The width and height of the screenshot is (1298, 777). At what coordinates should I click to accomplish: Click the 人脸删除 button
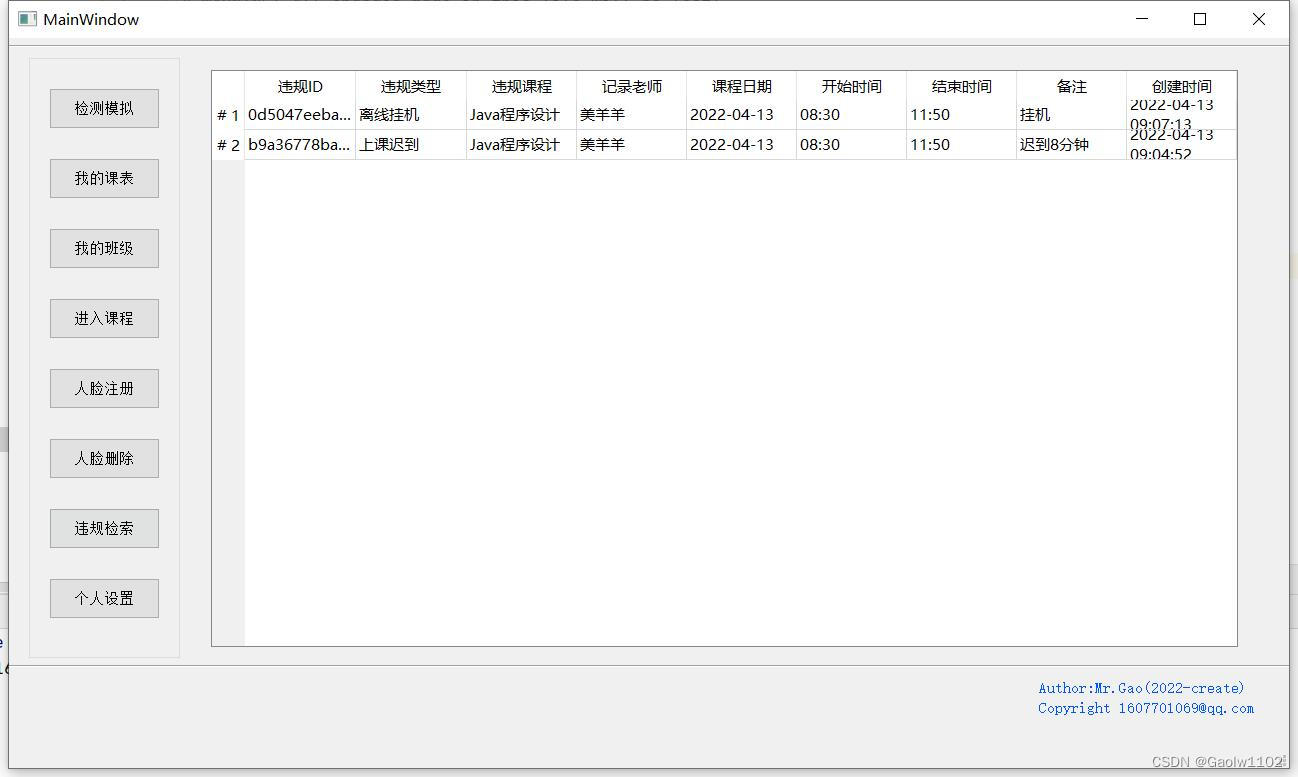[x=104, y=458]
